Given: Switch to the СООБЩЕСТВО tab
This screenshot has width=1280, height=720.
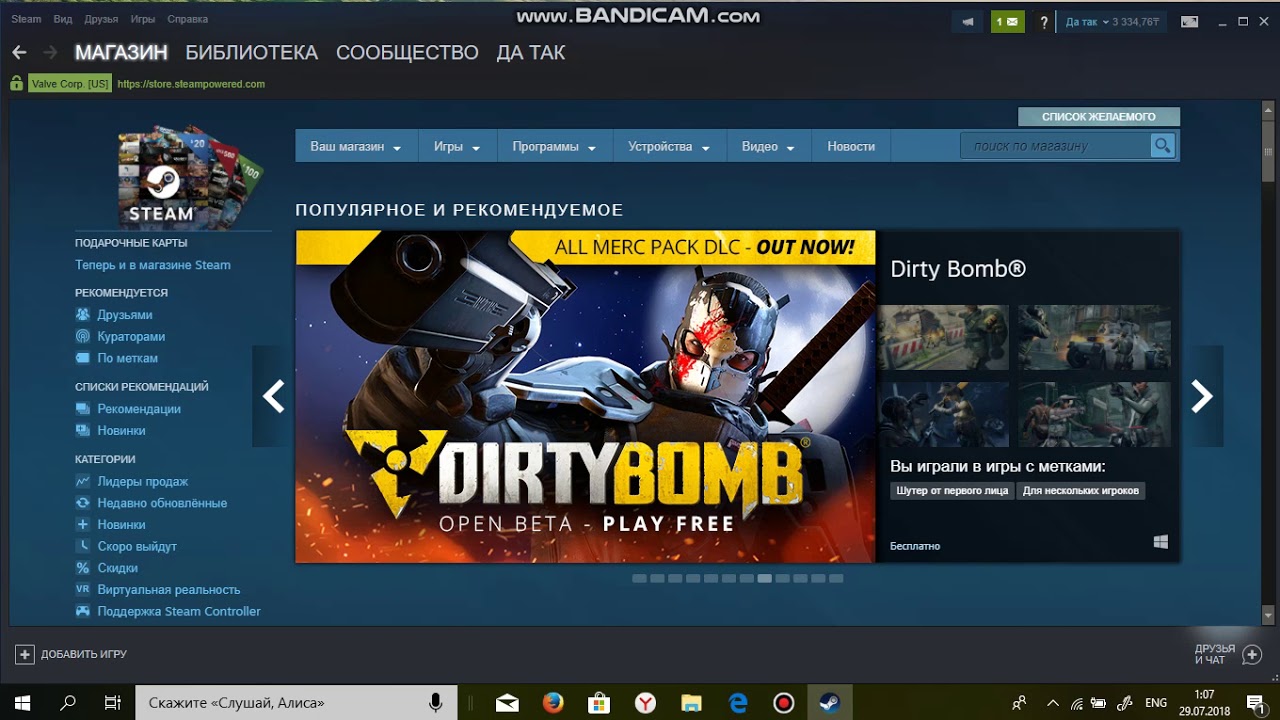Looking at the screenshot, I should [407, 52].
